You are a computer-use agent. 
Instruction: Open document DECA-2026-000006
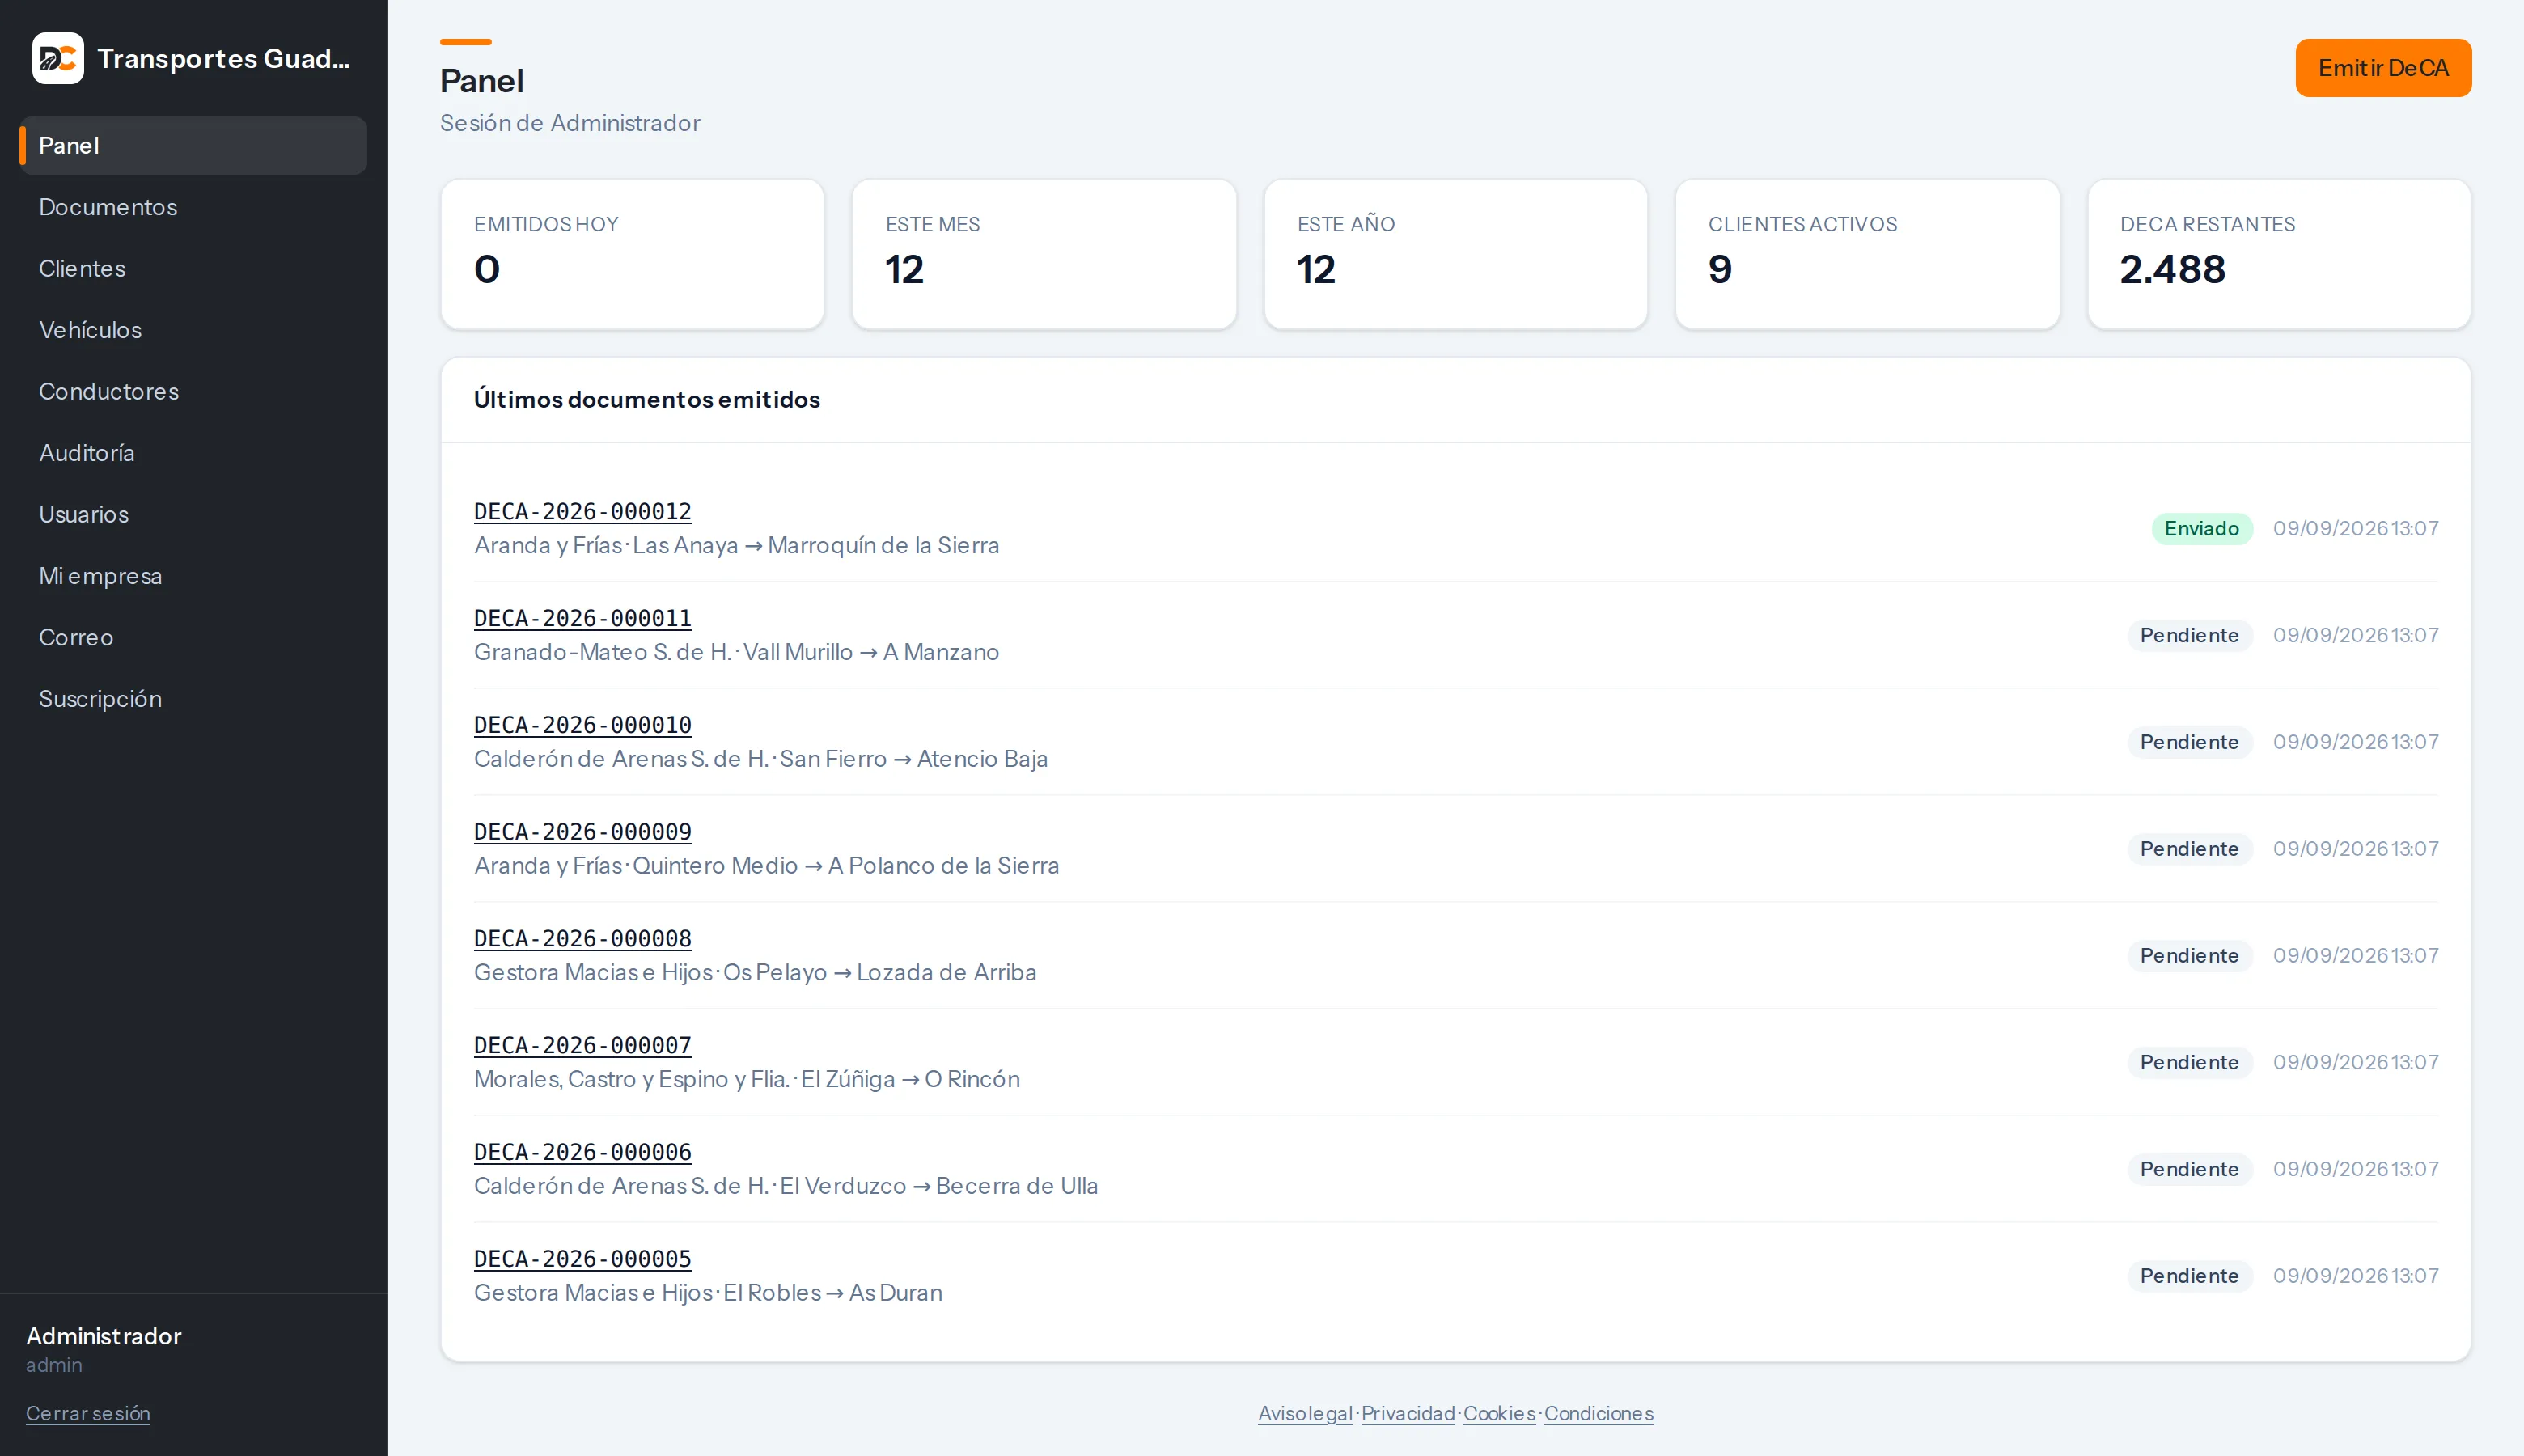tap(583, 1152)
